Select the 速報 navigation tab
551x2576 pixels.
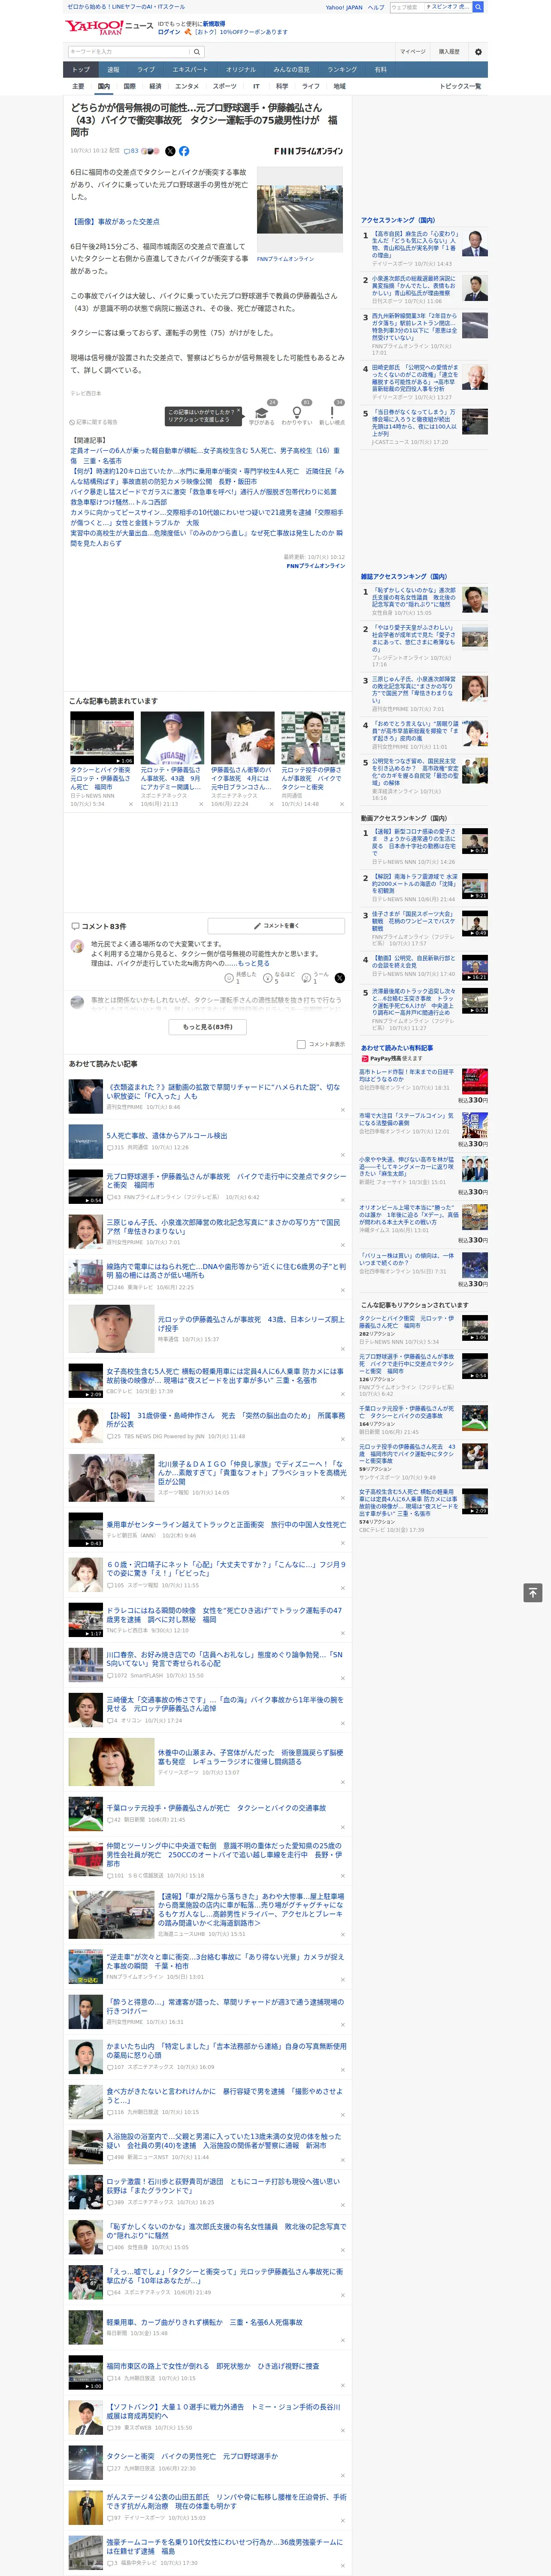click(x=113, y=70)
